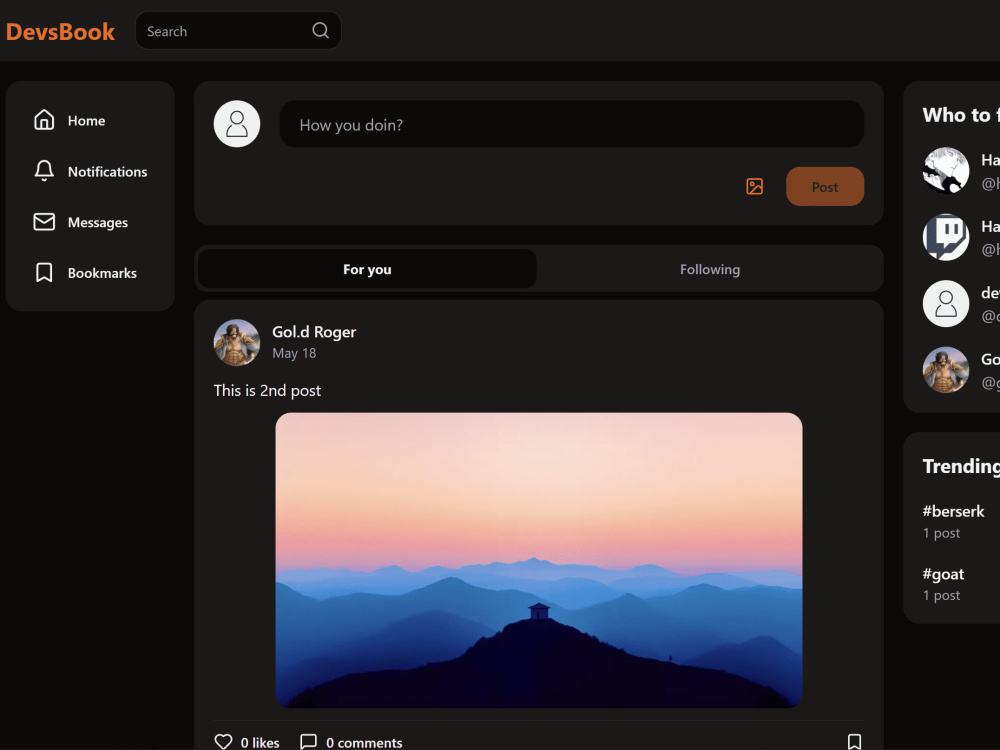1000x750 pixels.
Task: Click the Messages envelope icon
Action: click(x=44, y=222)
